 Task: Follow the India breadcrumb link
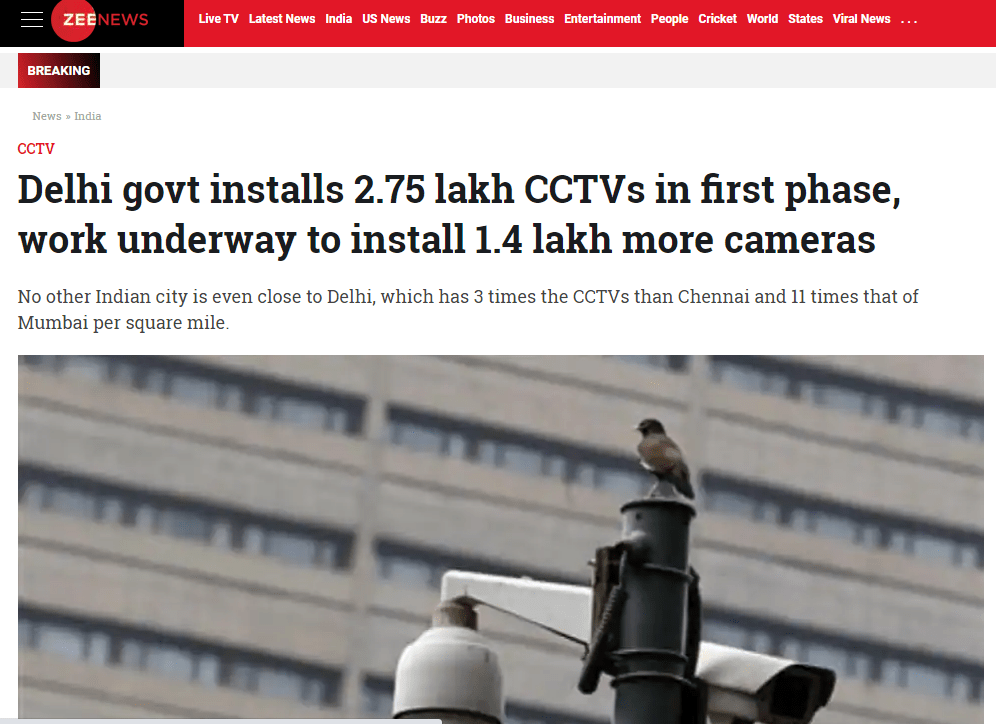[x=88, y=116]
